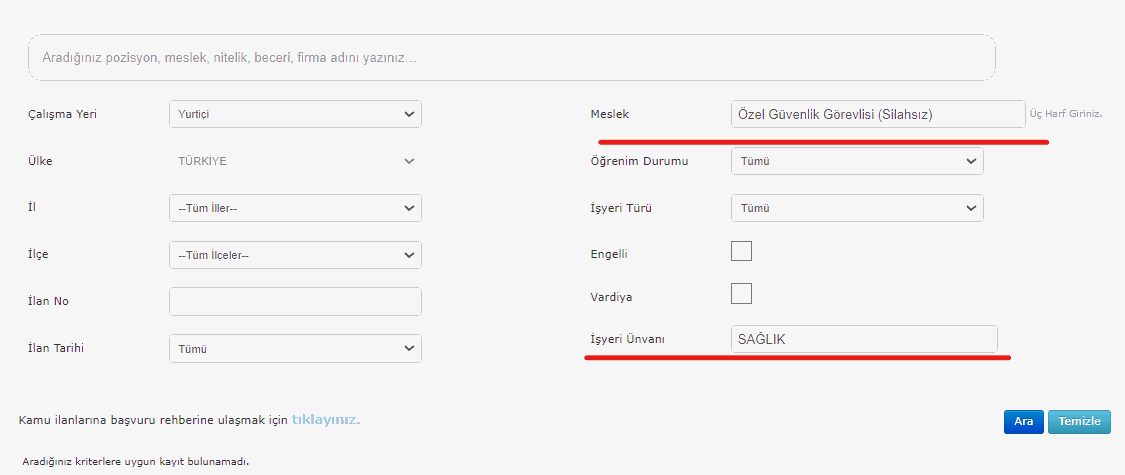The width and height of the screenshot is (1125, 475).
Task: Click the İlan No input field
Action: 295,302
